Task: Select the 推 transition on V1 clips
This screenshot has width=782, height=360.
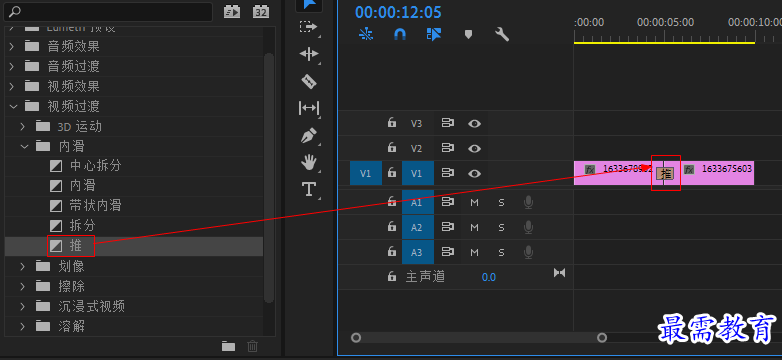Action: point(666,174)
